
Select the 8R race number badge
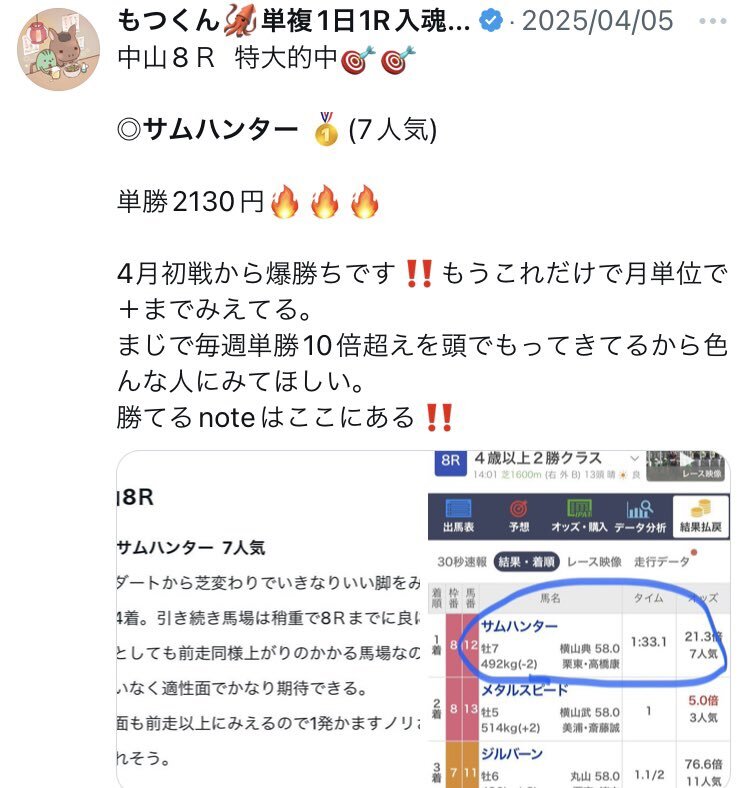(x=450, y=461)
